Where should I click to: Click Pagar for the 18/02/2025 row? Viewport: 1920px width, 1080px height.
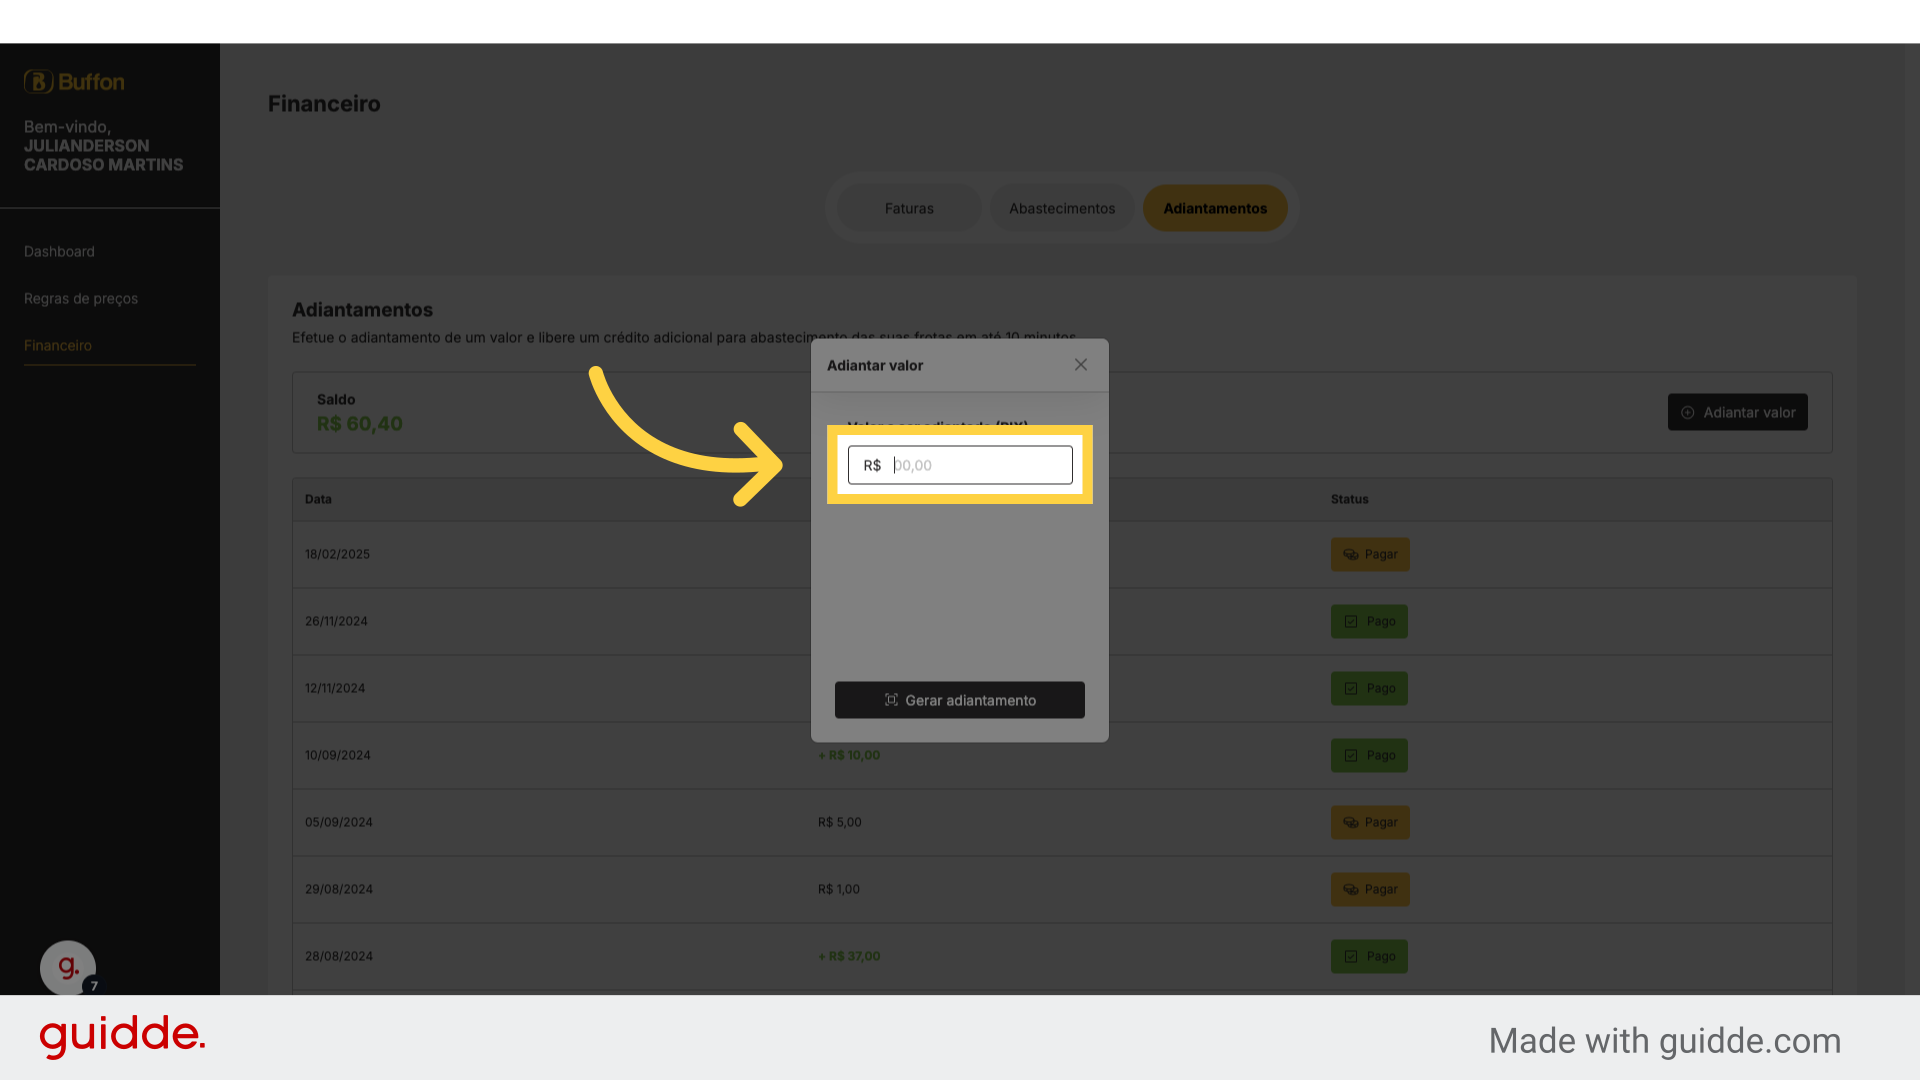pos(1370,555)
